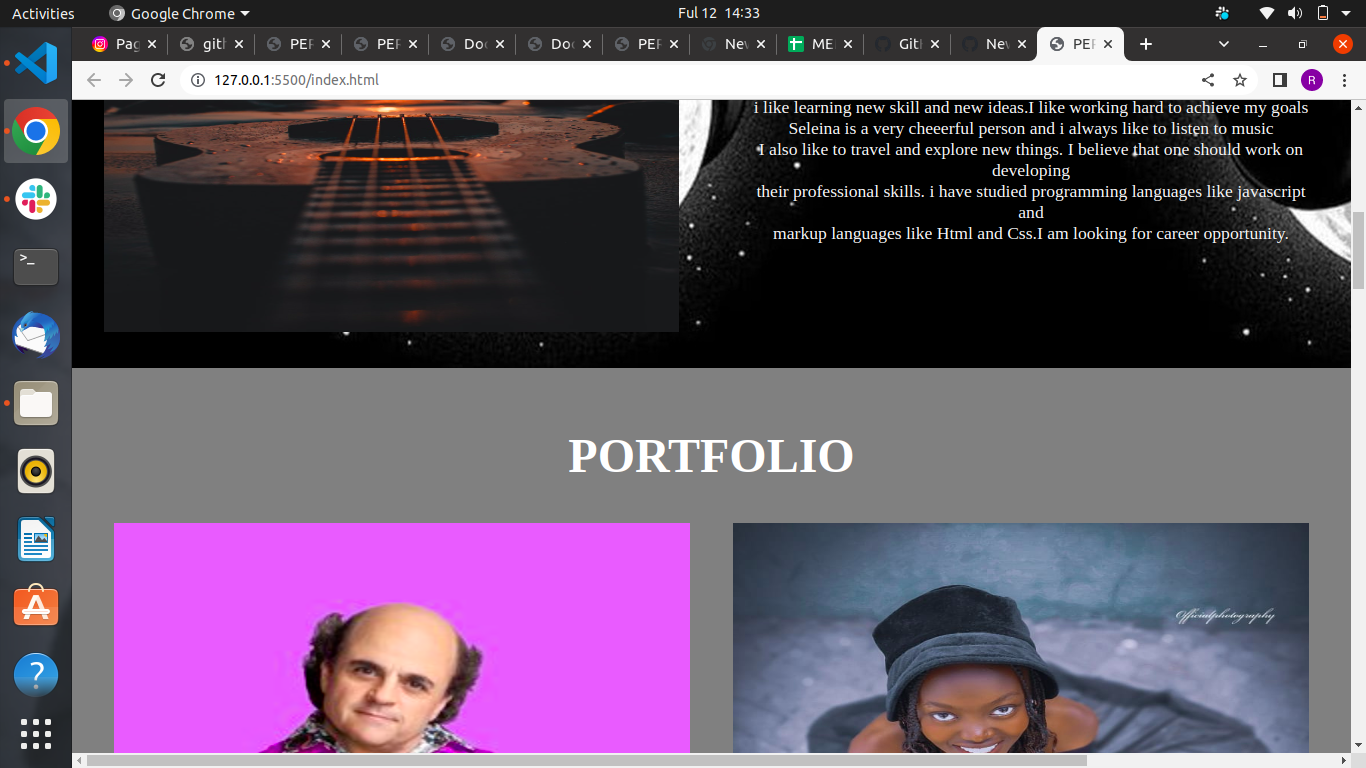This screenshot has width=1366, height=768.
Task: Open the tab search chevron
Action: (1224, 44)
